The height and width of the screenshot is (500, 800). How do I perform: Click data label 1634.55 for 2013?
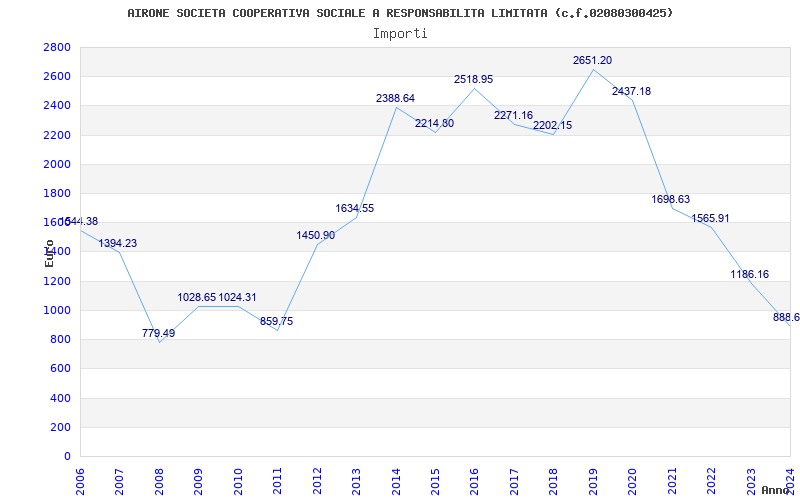click(x=355, y=208)
